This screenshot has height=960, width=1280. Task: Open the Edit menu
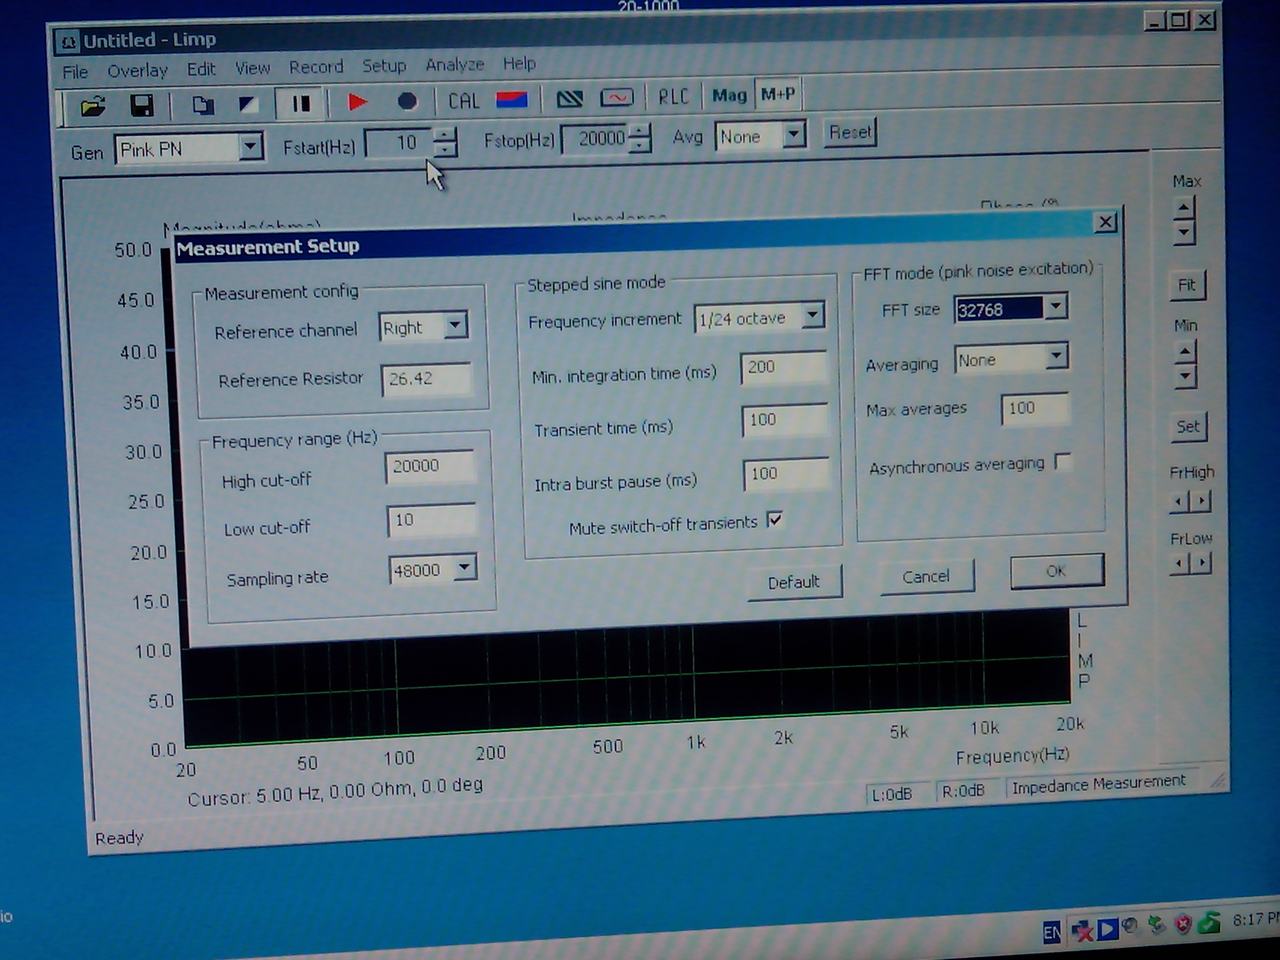click(x=201, y=69)
